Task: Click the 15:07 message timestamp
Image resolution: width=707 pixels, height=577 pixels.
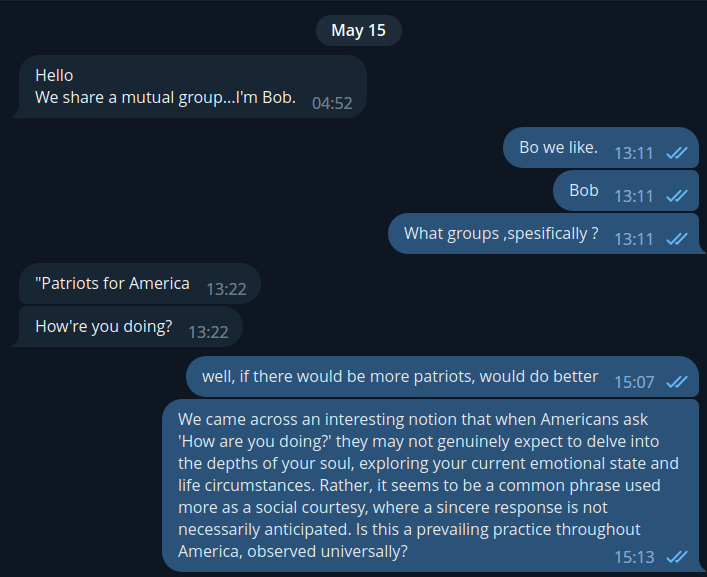Action: pyautogui.click(x=634, y=381)
